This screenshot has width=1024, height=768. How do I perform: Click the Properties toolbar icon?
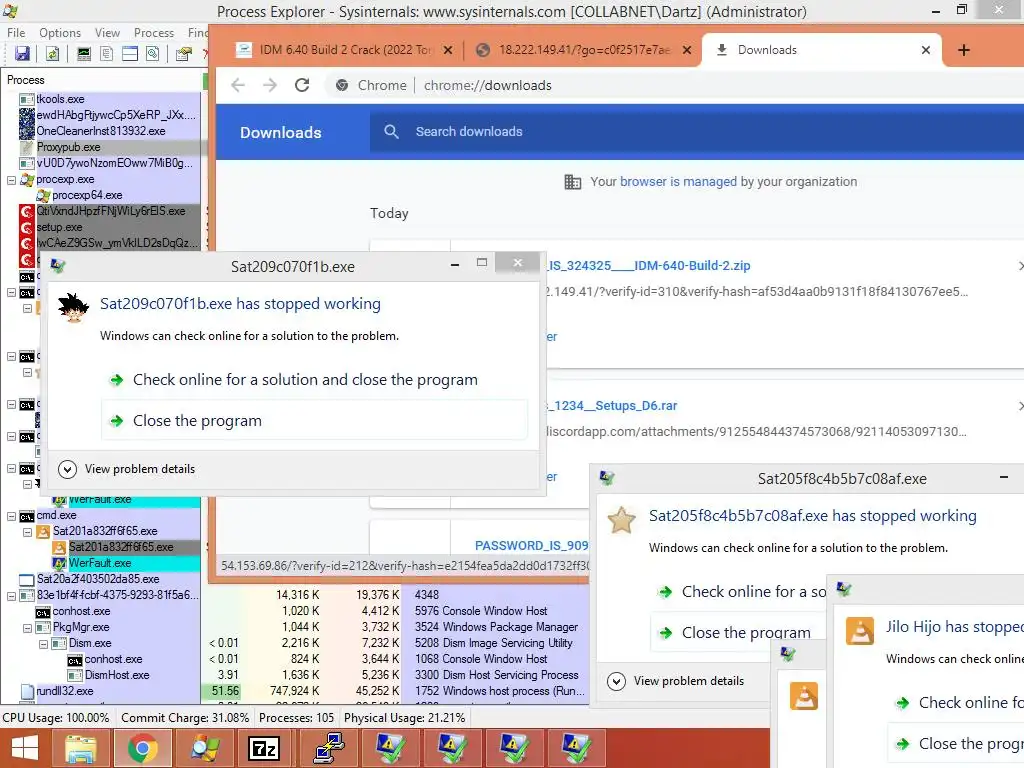tap(184, 54)
